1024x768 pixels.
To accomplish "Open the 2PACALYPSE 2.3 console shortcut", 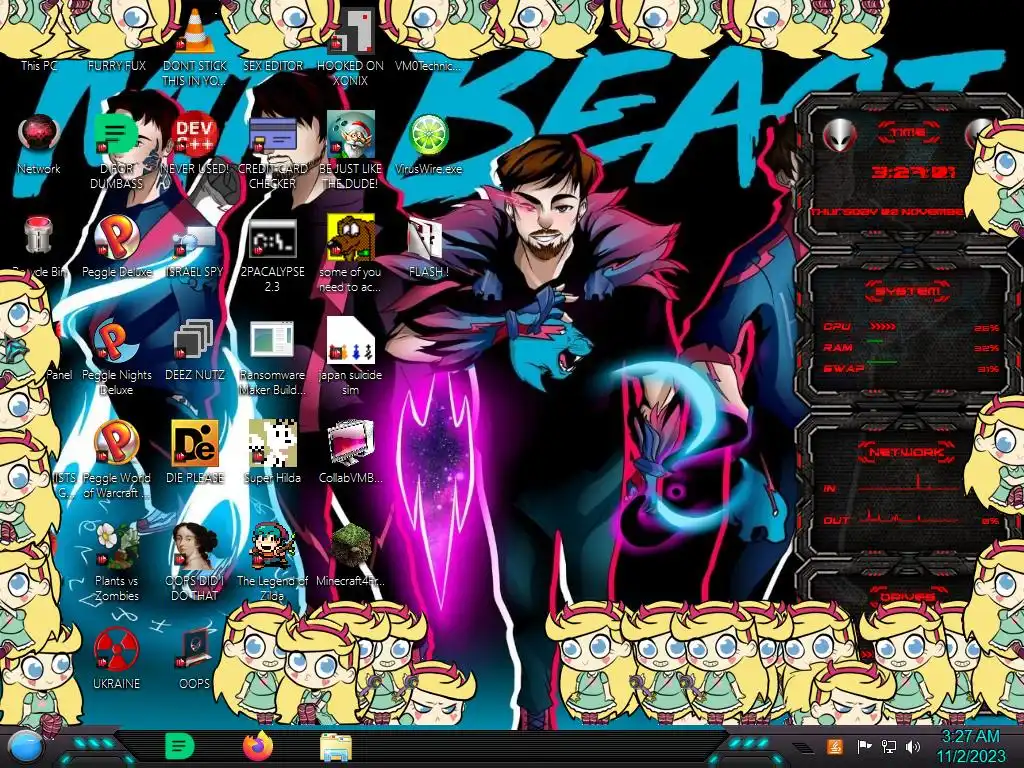I will pyautogui.click(x=272, y=238).
